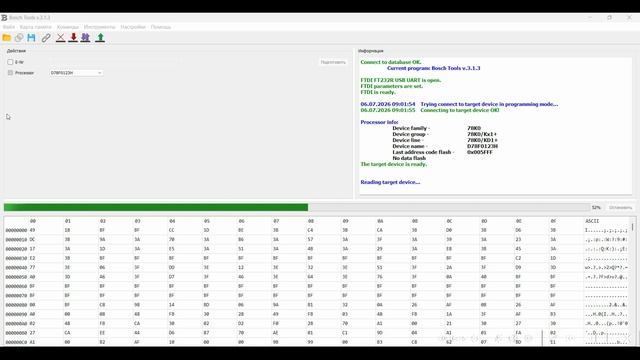The height and width of the screenshot is (360, 640).
Task: Click the 00 hex column header
Action: (33, 221)
